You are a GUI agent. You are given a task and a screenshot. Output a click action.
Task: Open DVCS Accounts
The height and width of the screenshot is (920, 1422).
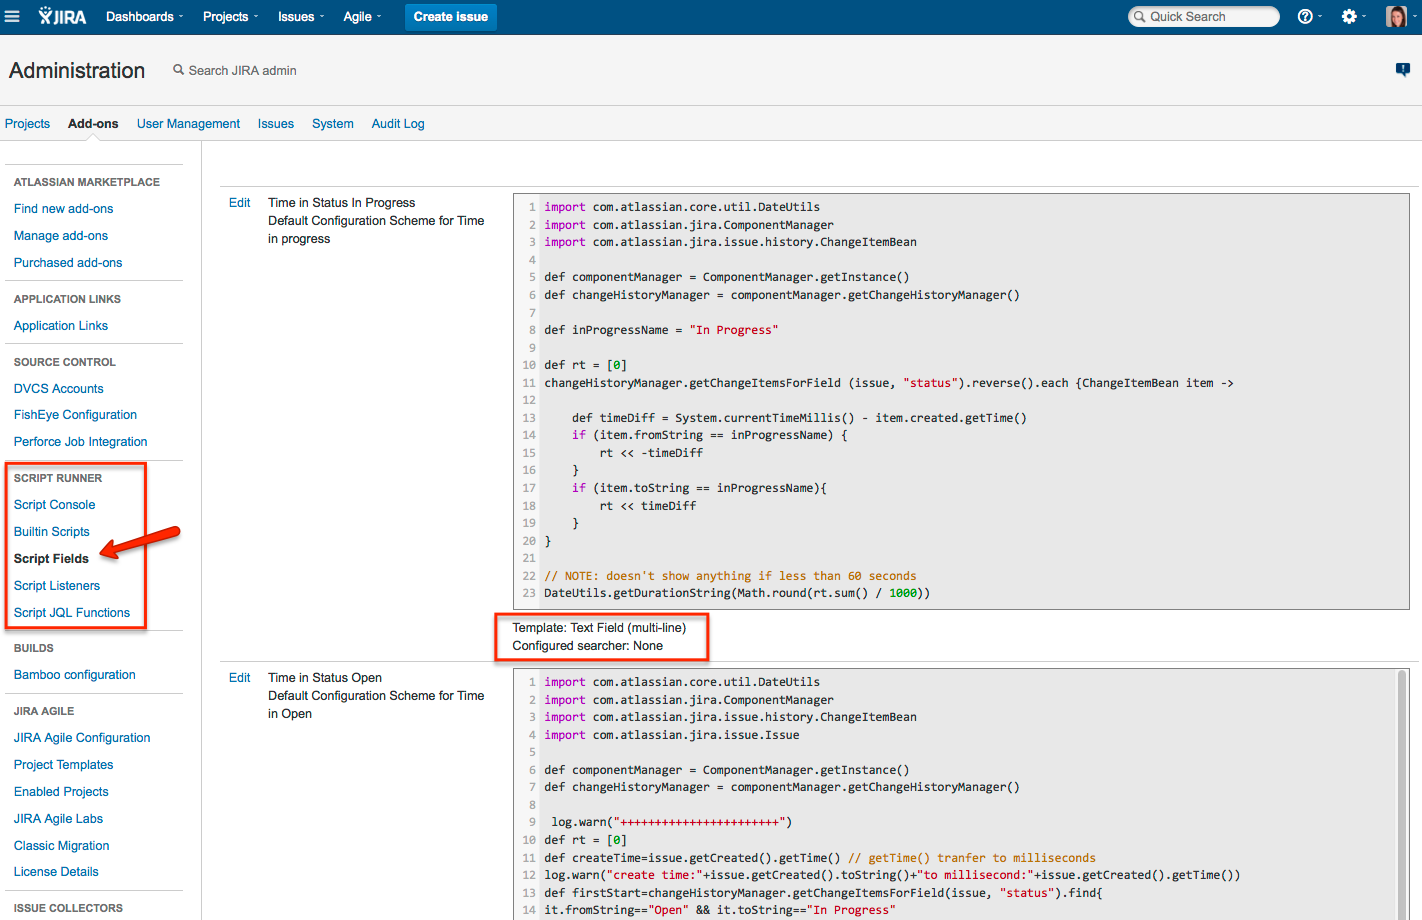(x=59, y=388)
